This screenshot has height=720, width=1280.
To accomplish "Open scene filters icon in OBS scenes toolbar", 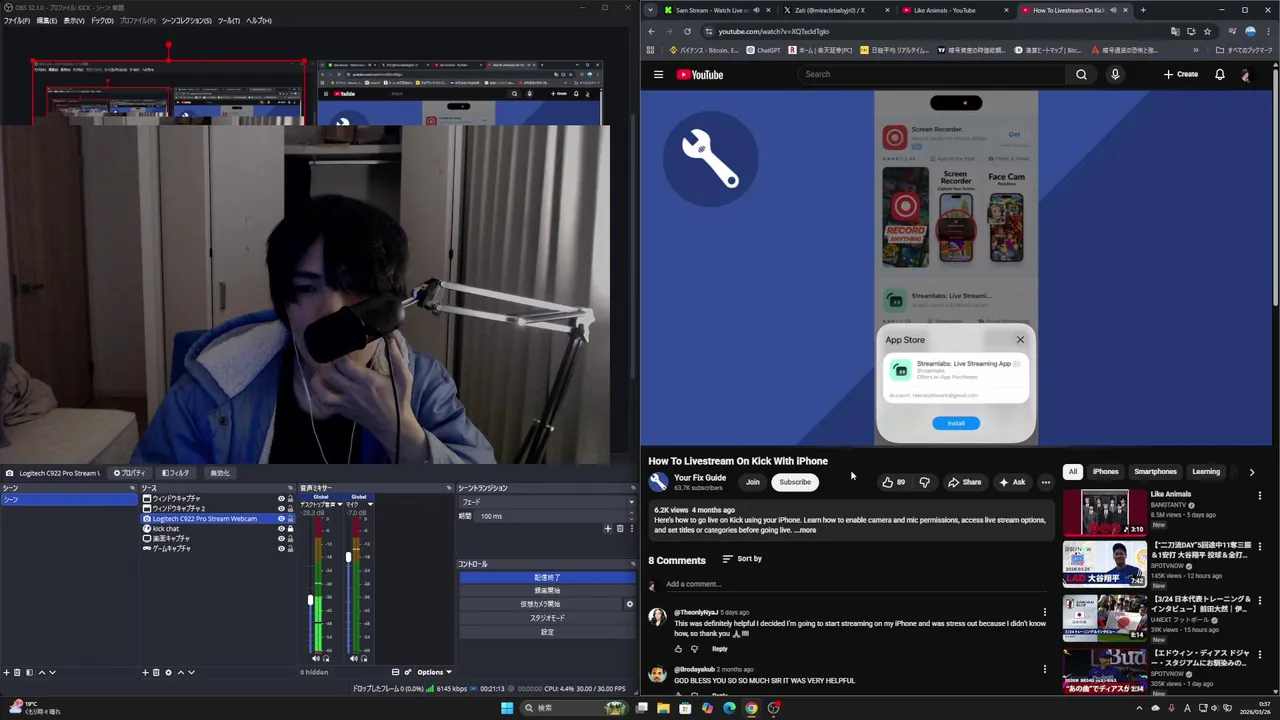I will coord(29,672).
